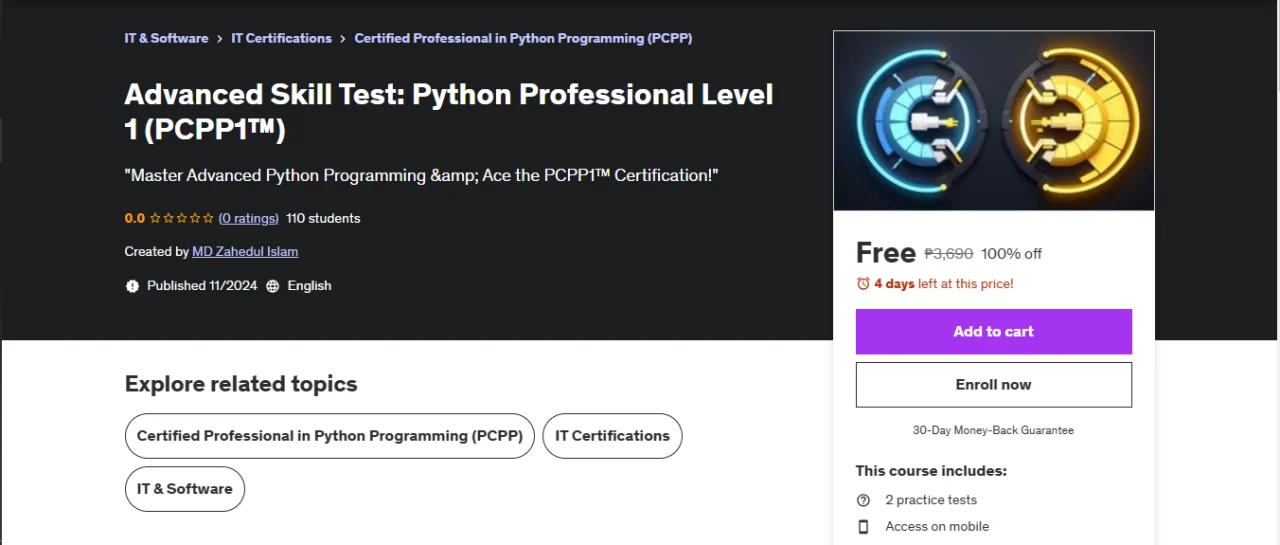Click the course title heading text
1280x545 pixels.
tap(449, 111)
